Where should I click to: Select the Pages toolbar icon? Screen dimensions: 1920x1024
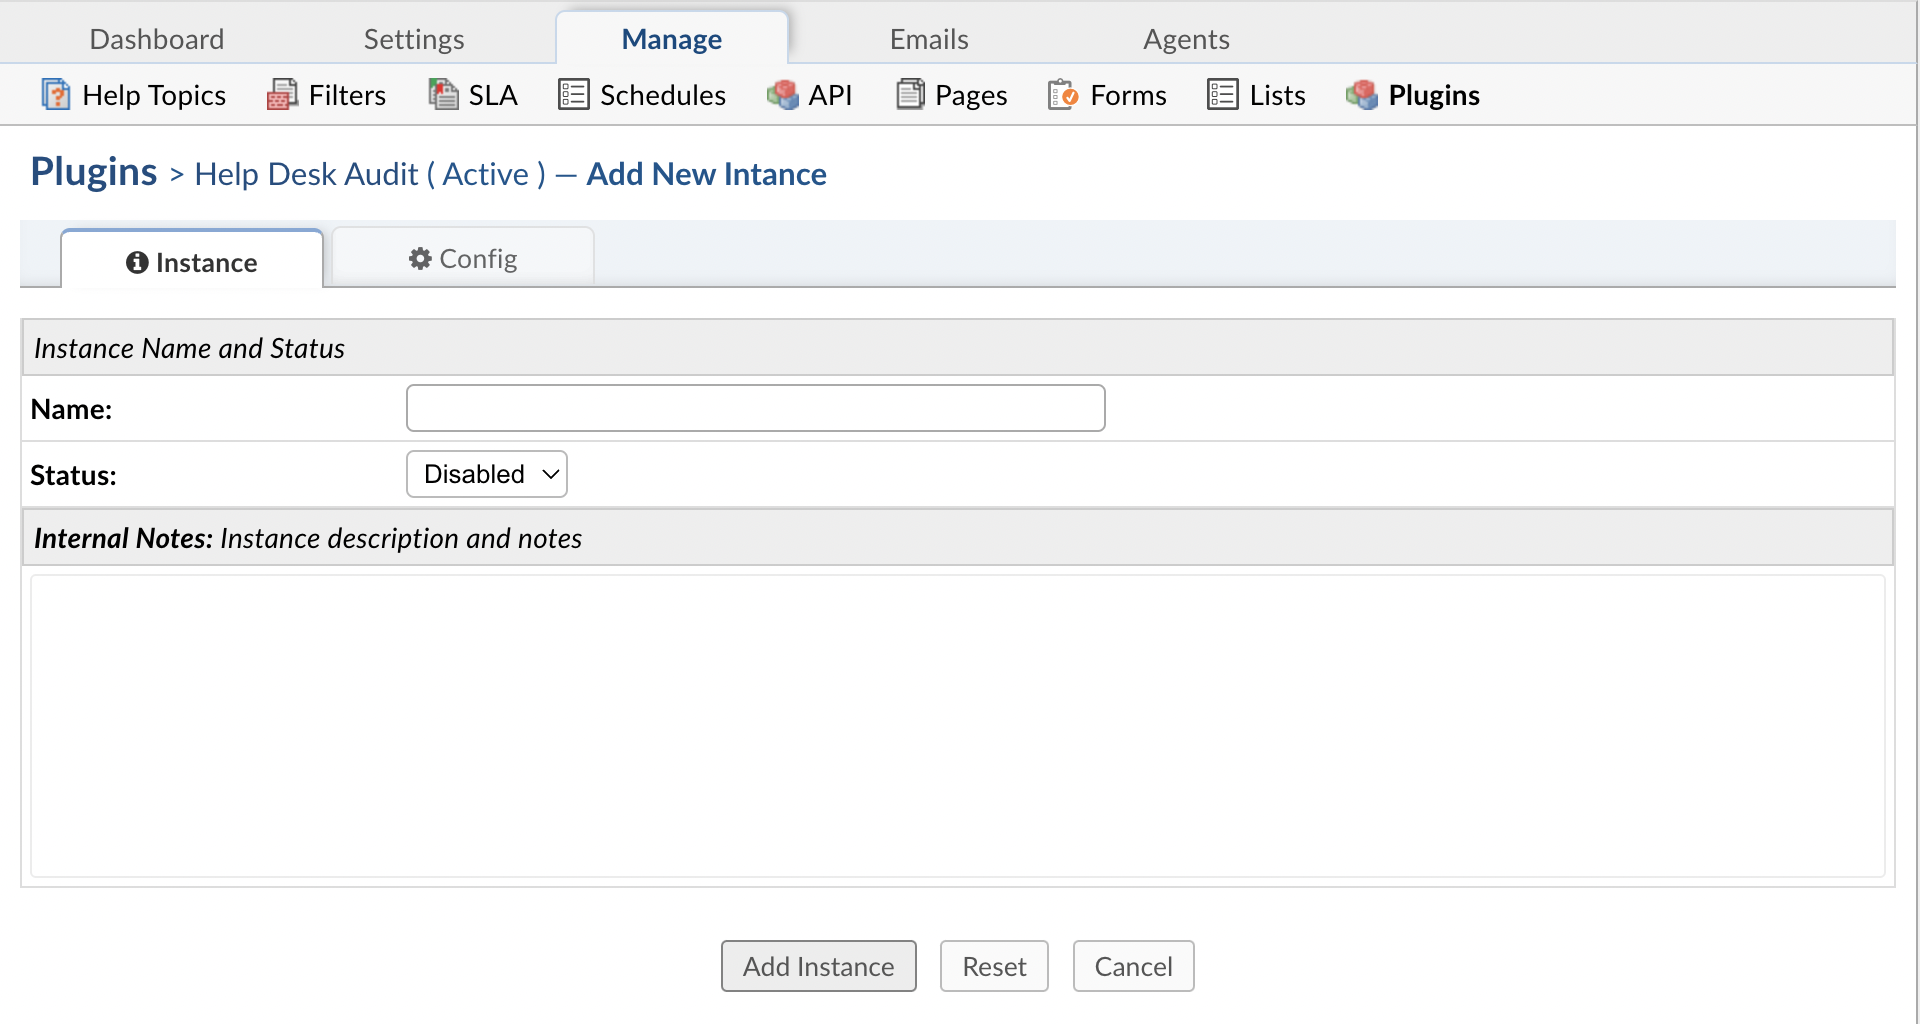coord(911,93)
